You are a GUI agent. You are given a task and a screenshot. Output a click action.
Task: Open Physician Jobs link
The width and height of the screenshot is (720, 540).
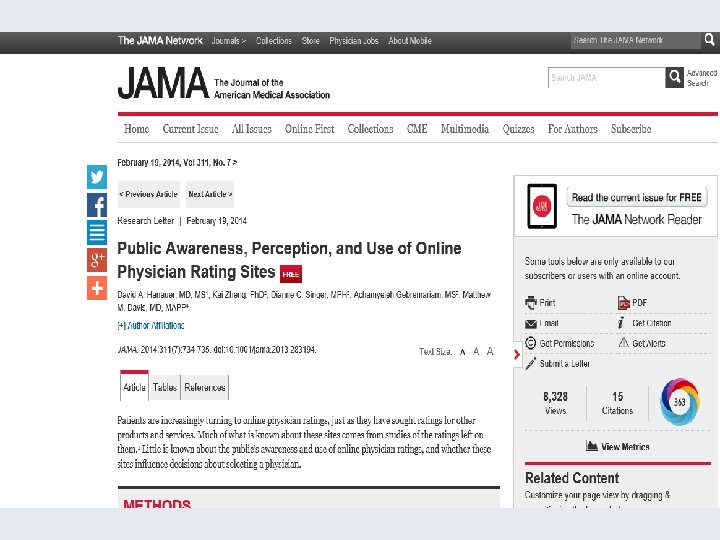[x=354, y=41]
